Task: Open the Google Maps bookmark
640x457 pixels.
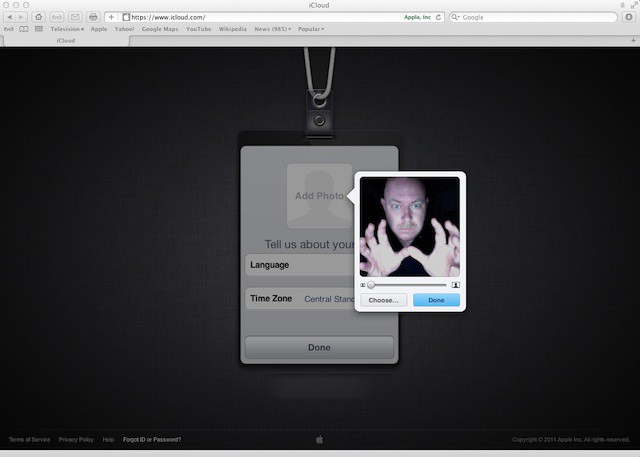Action: (160, 29)
